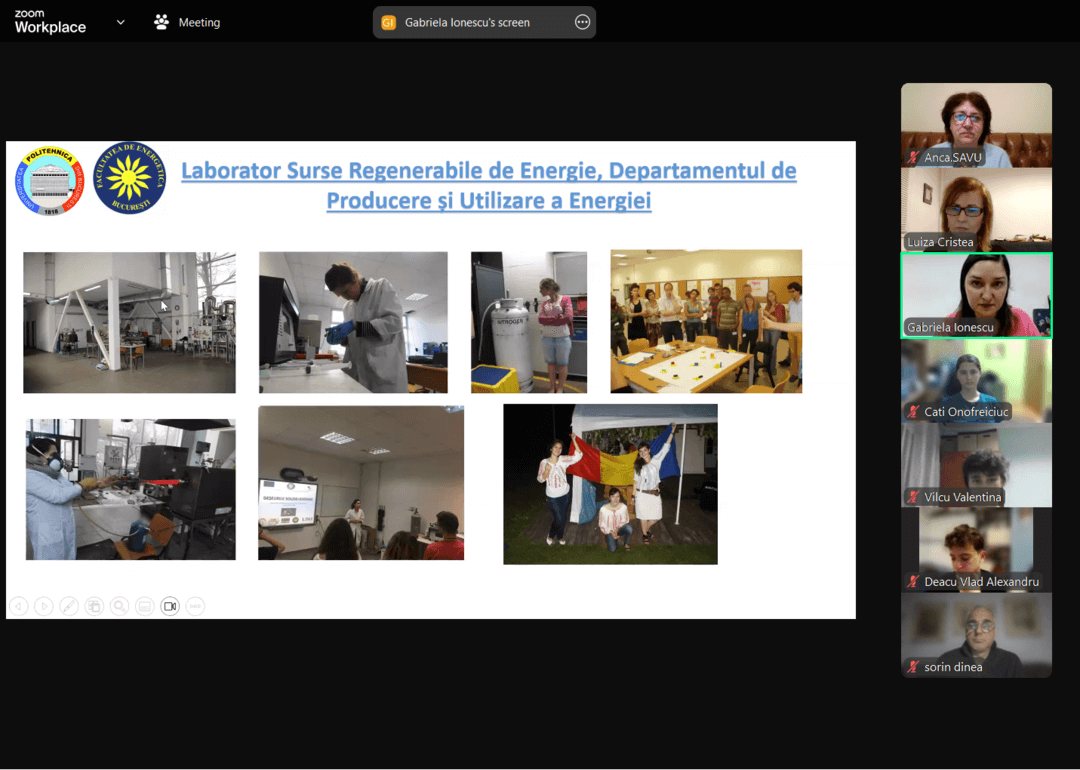Open more slideshow options ellipsis

click(195, 606)
